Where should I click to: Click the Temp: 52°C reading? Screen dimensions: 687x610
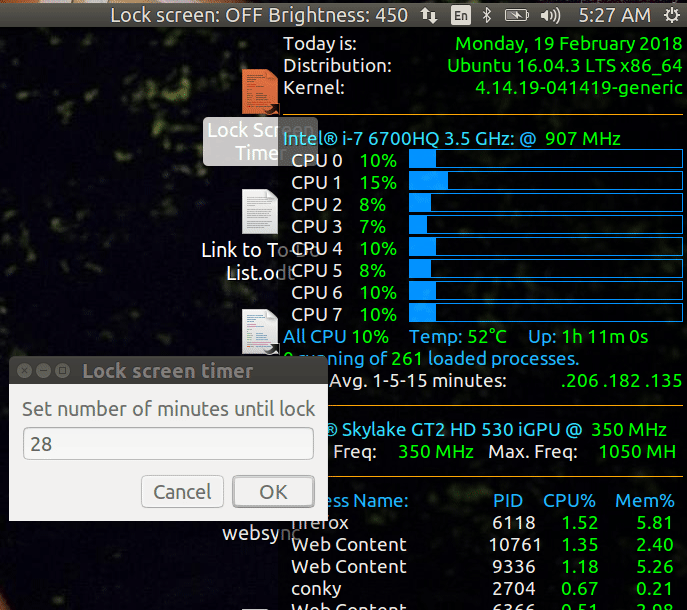[x=458, y=337]
